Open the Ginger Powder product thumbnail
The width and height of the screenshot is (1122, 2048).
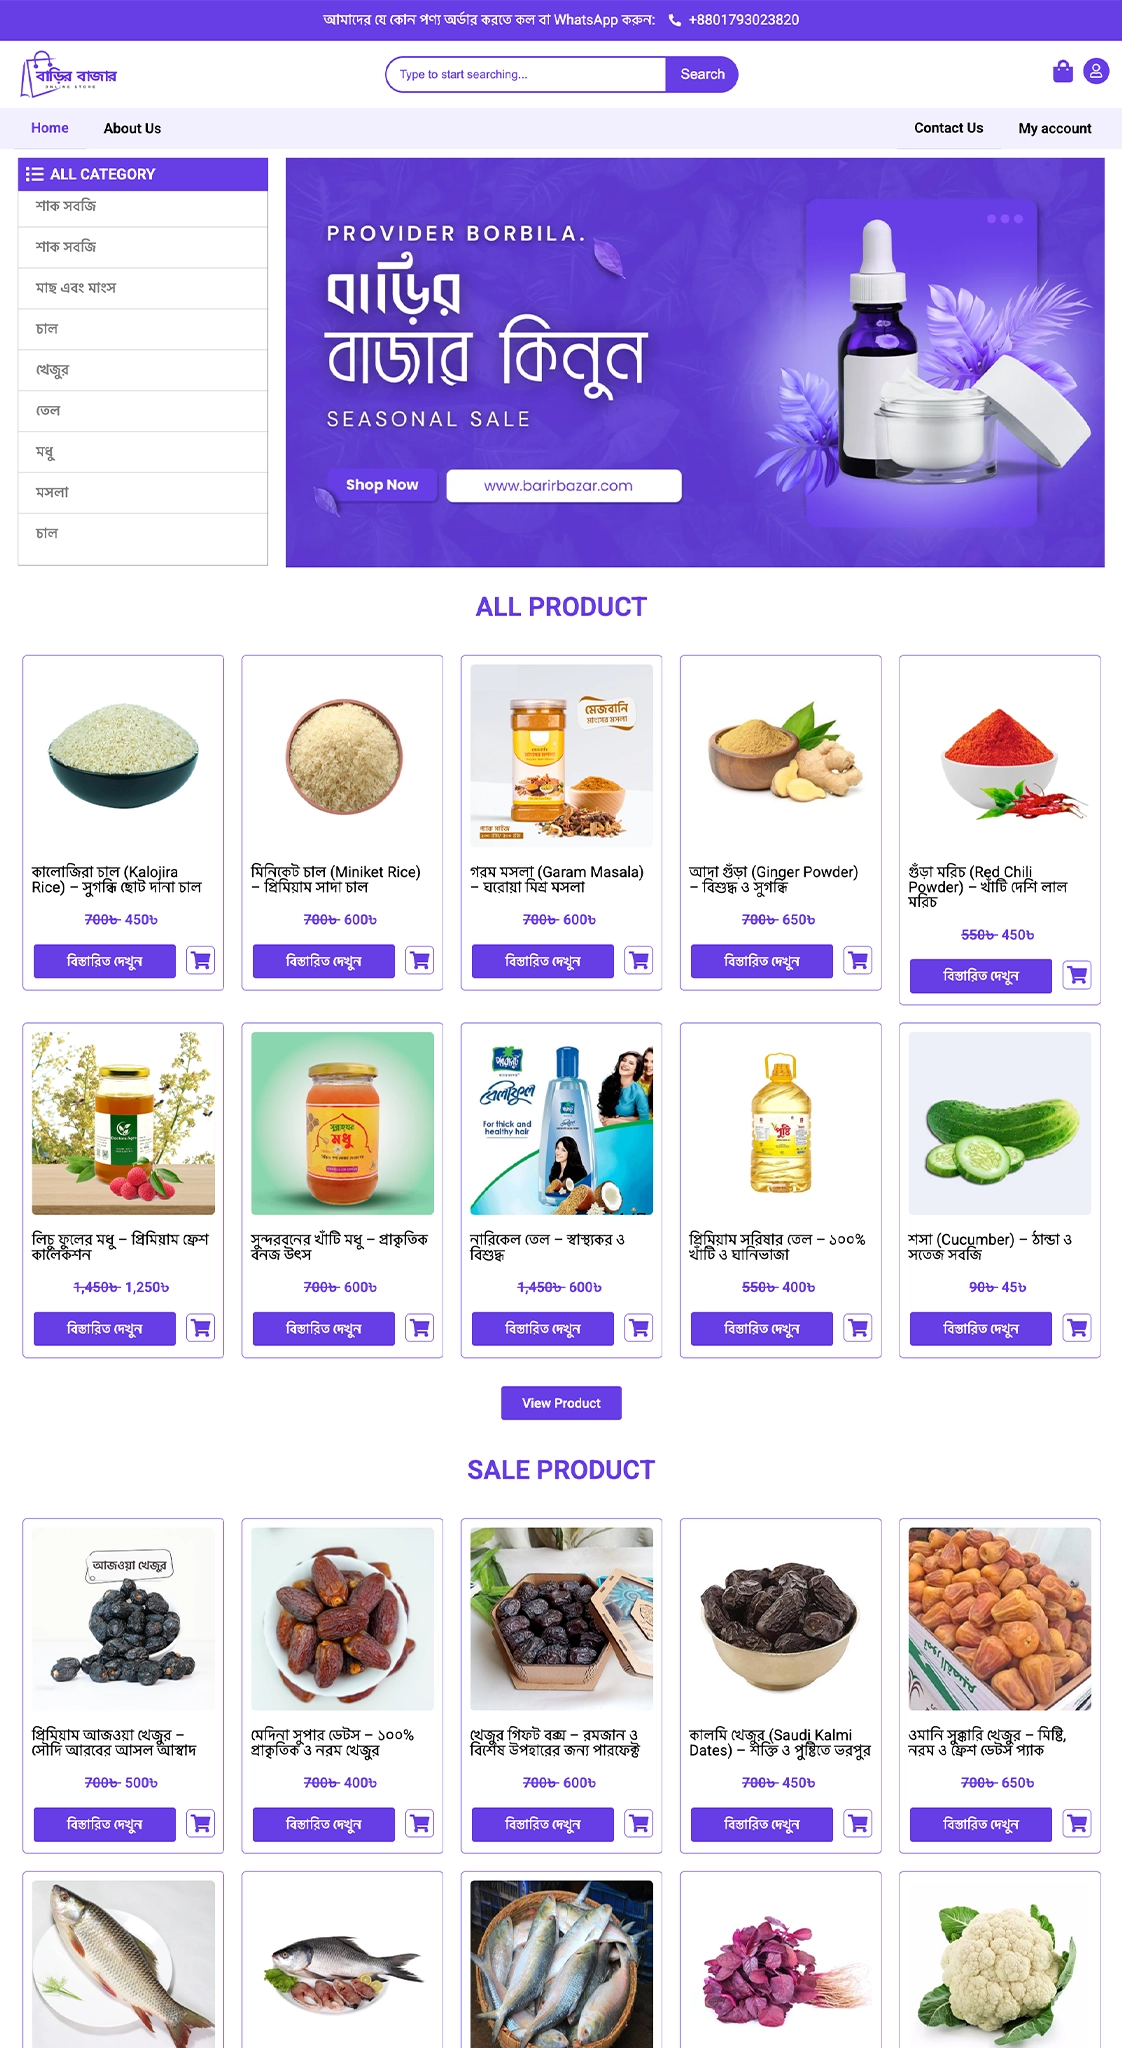click(780, 755)
